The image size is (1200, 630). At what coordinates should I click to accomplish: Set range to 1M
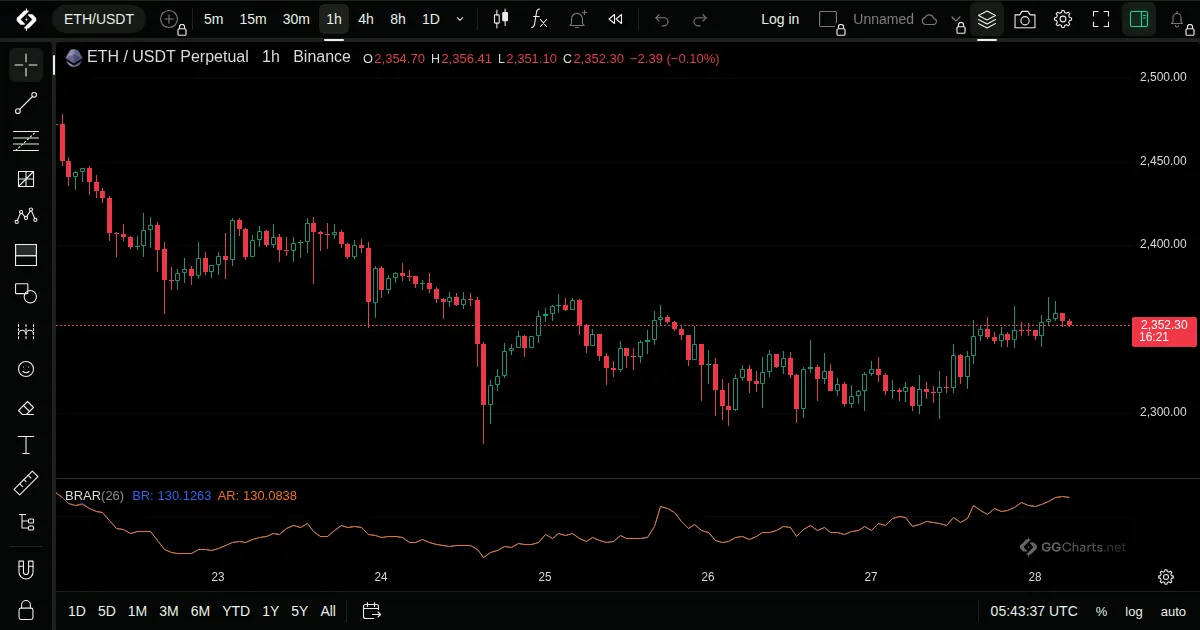138,611
